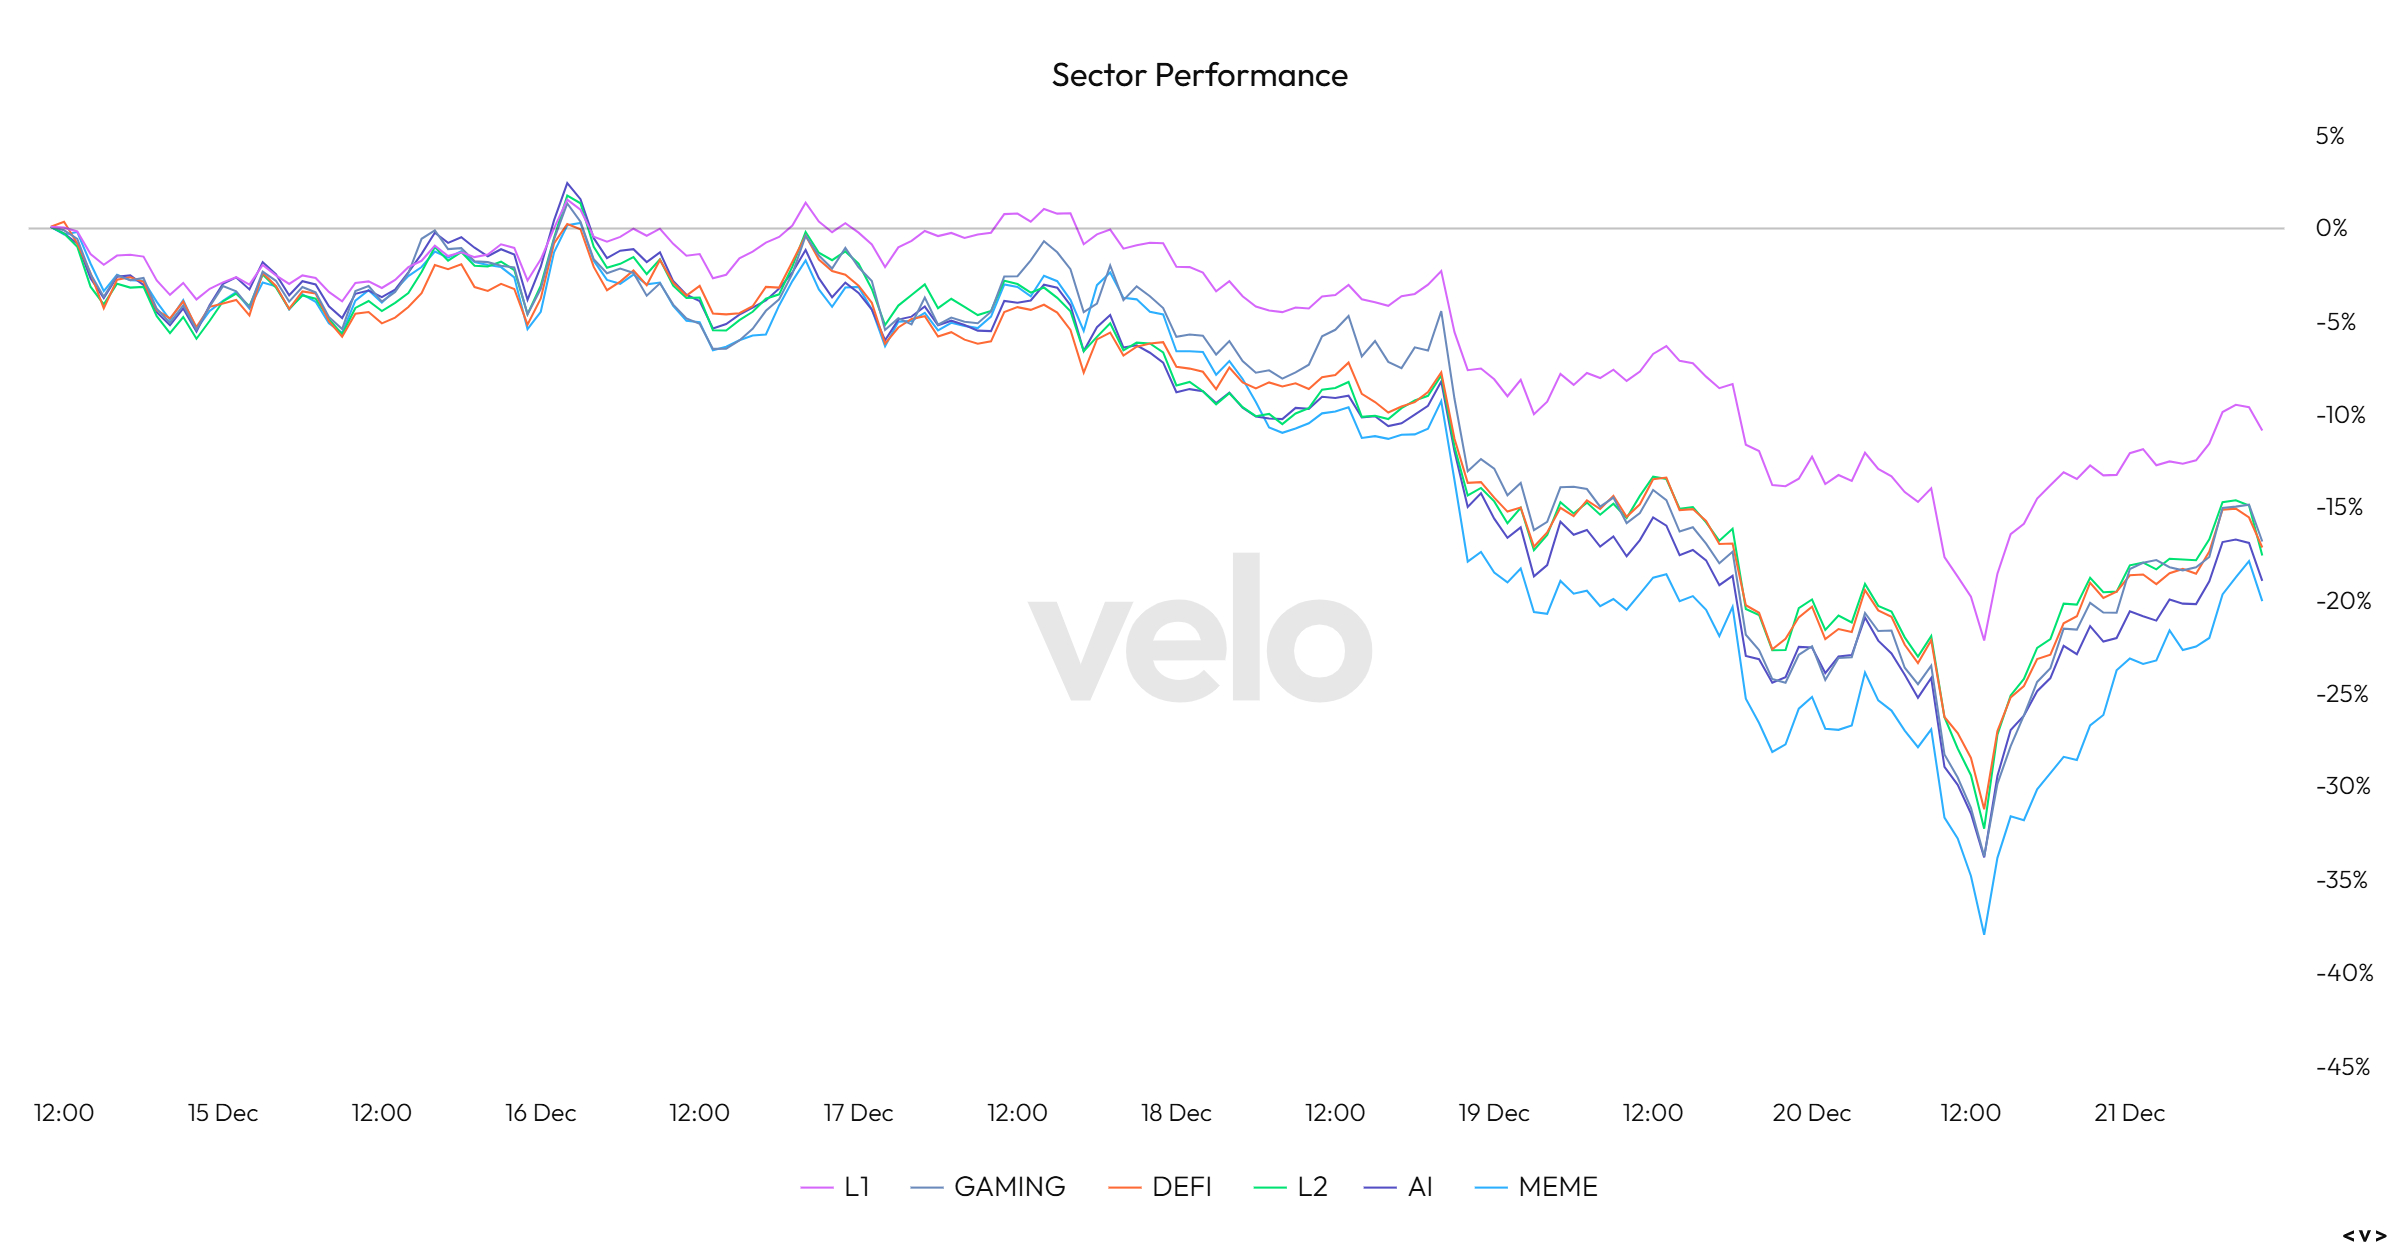This screenshot has height=1256, width=2400.
Task: Click the dark purple line marker beside AI
Action: (x=1380, y=1188)
